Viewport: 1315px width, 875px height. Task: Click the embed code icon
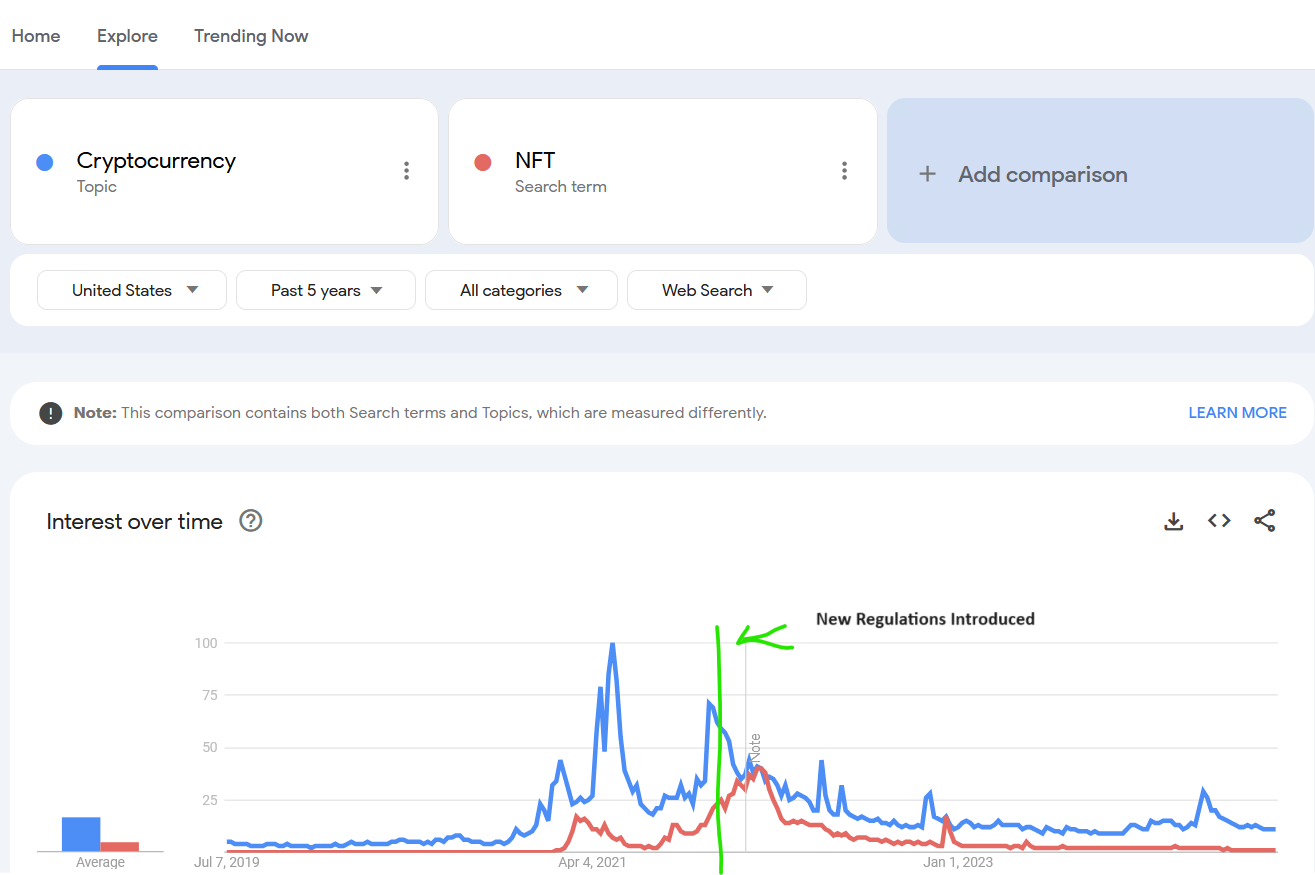(1219, 521)
